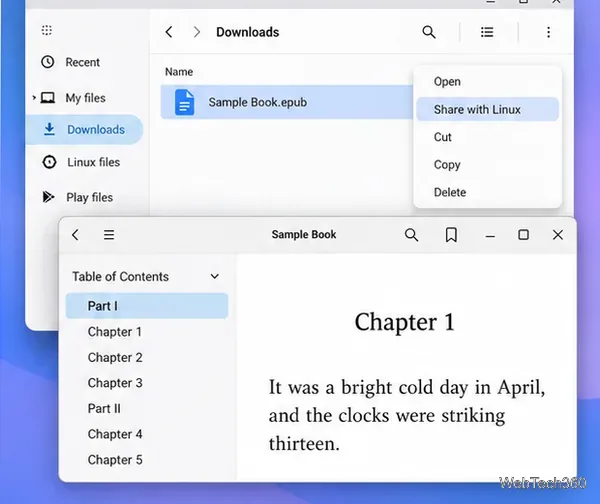
Task: Click the Sample Book.epub document icon
Action: 184,102
